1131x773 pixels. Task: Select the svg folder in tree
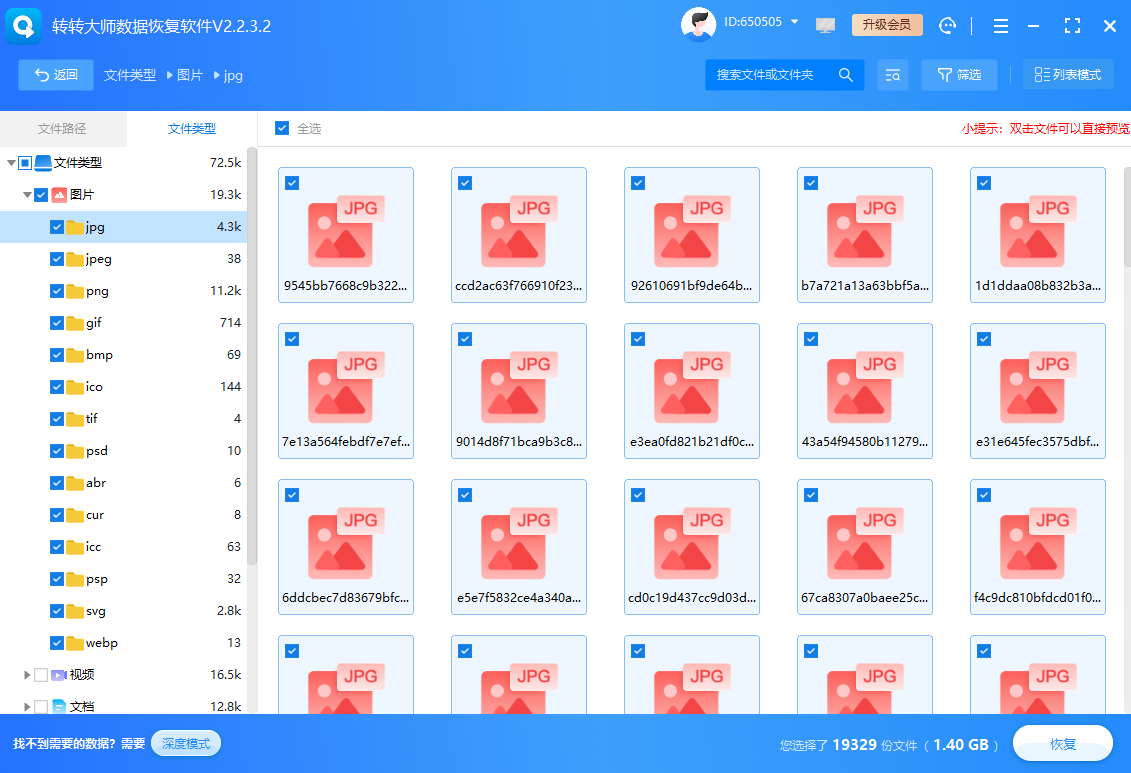96,611
